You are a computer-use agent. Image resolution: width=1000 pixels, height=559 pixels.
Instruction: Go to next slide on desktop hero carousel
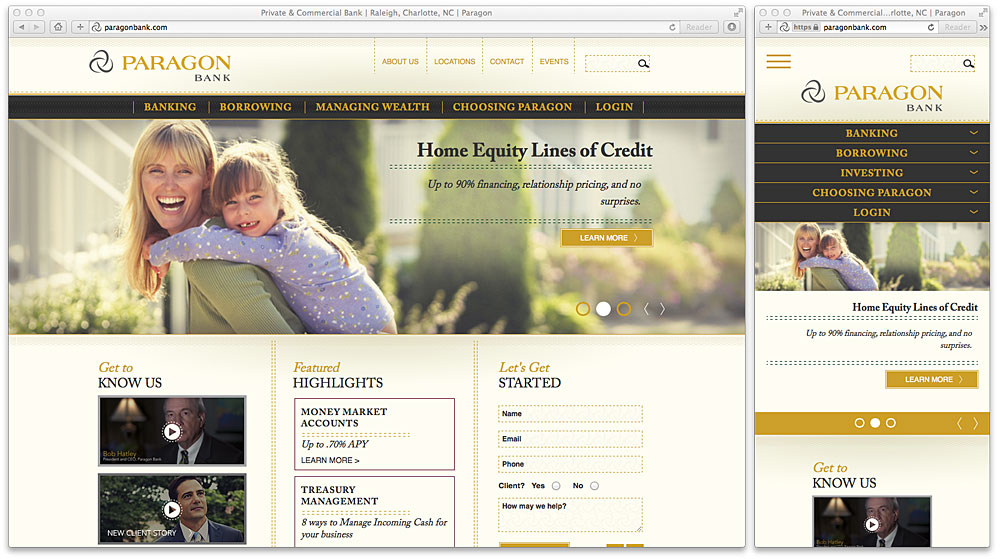click(662, 309)
